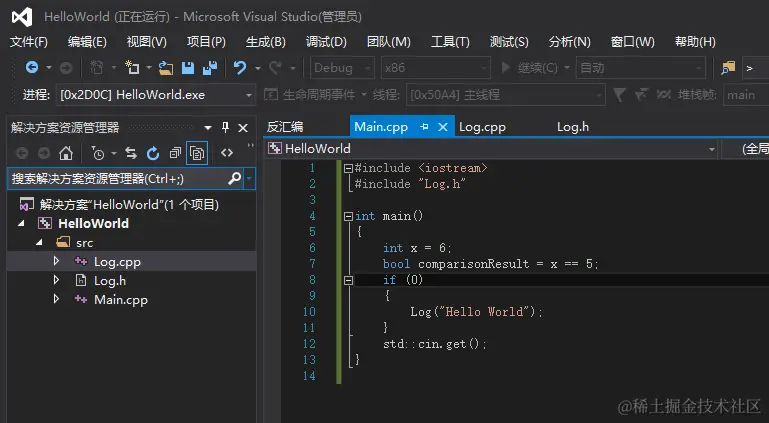Collapse the src folder node
The height and width of the screenshot is (423, 769).
pyautogui.click(x=39, y=242)
